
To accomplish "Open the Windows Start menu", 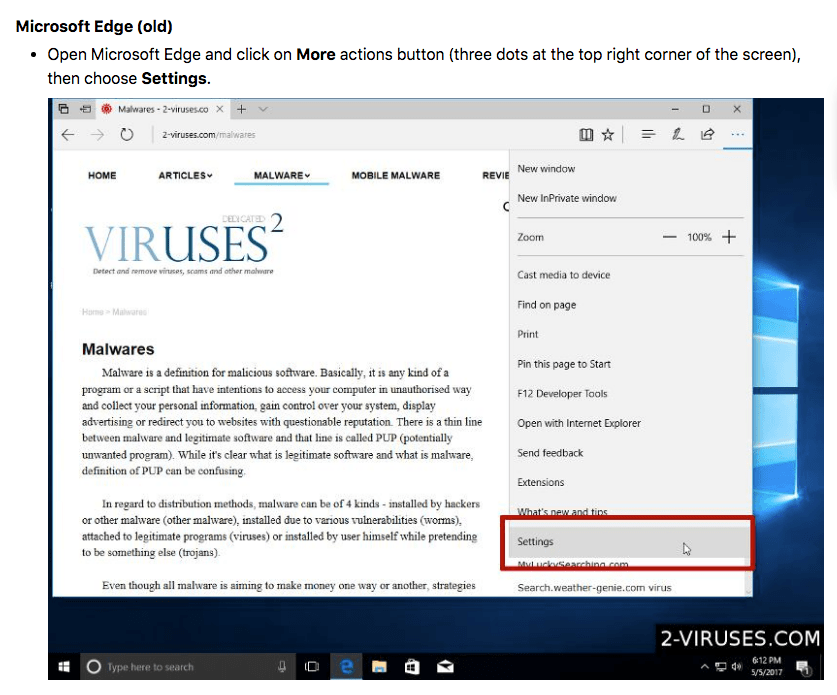I will [64, 667].
